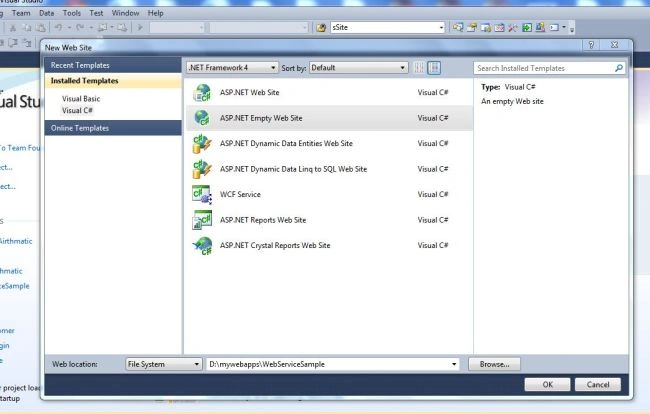Click the Find in Files icon
This screenshot has width=650, height=414.
tap(321, 28)
